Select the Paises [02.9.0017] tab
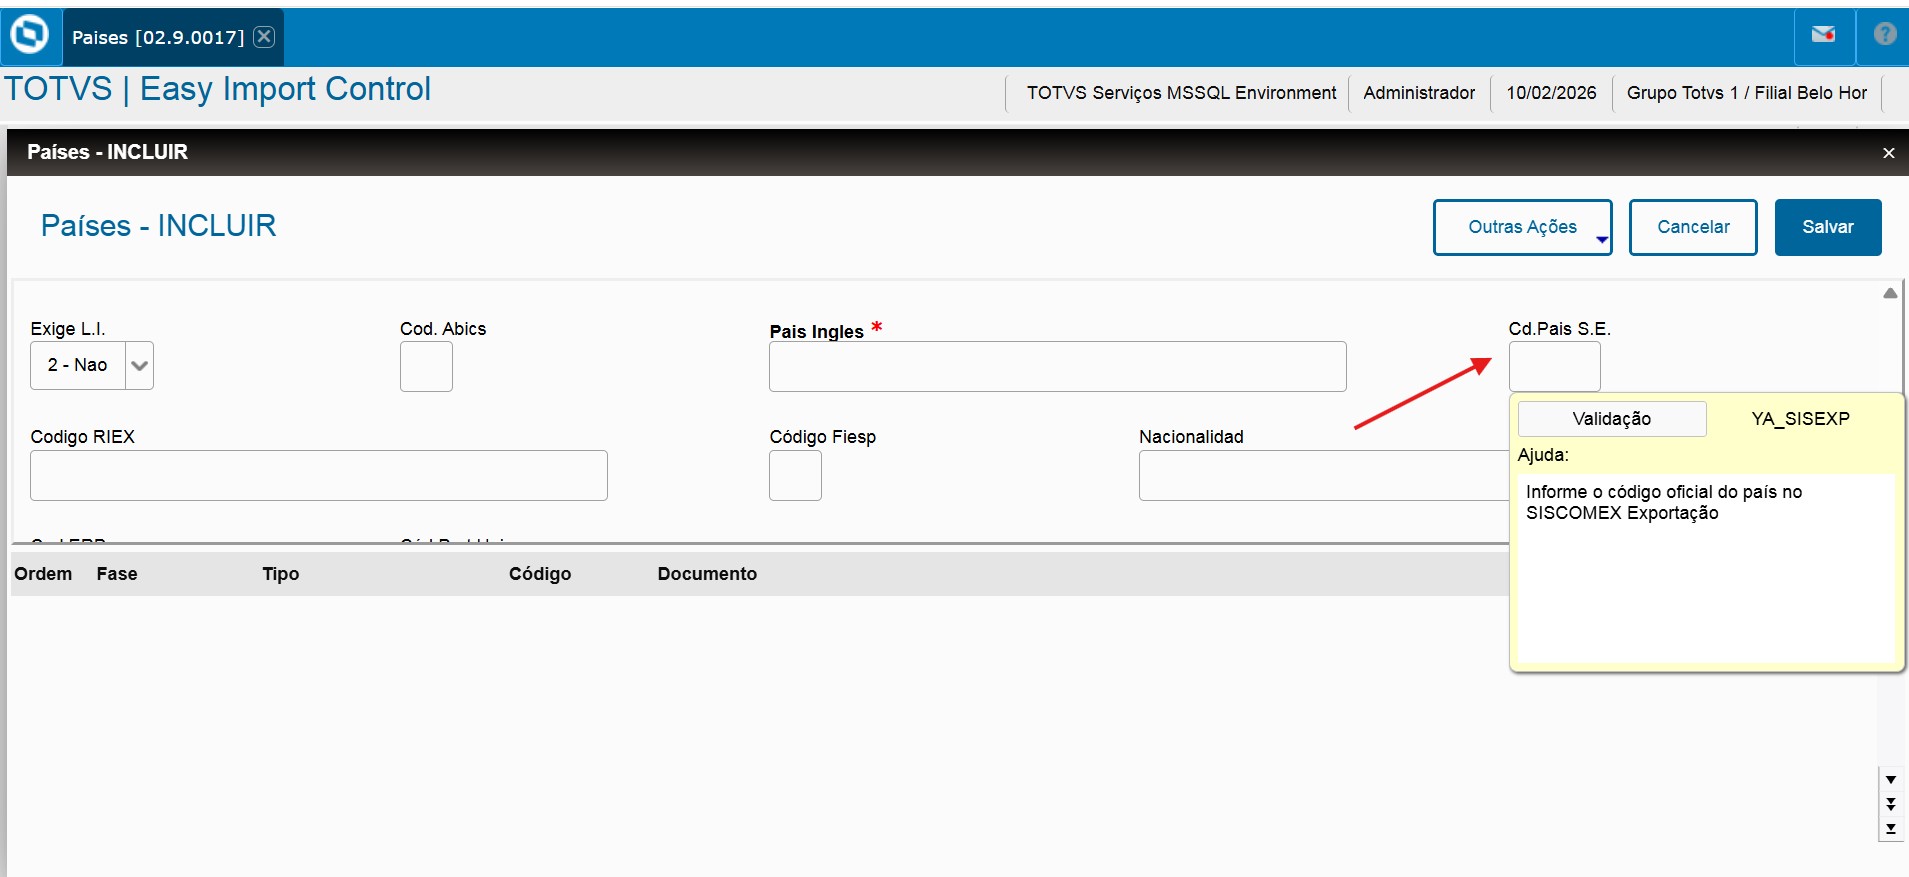Screen dimensions: 1909x877 tap(158, 38)
